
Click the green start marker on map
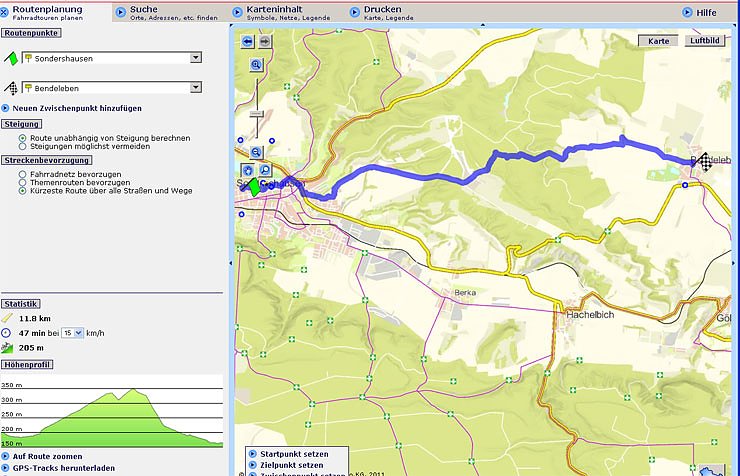tap(254, 186)
